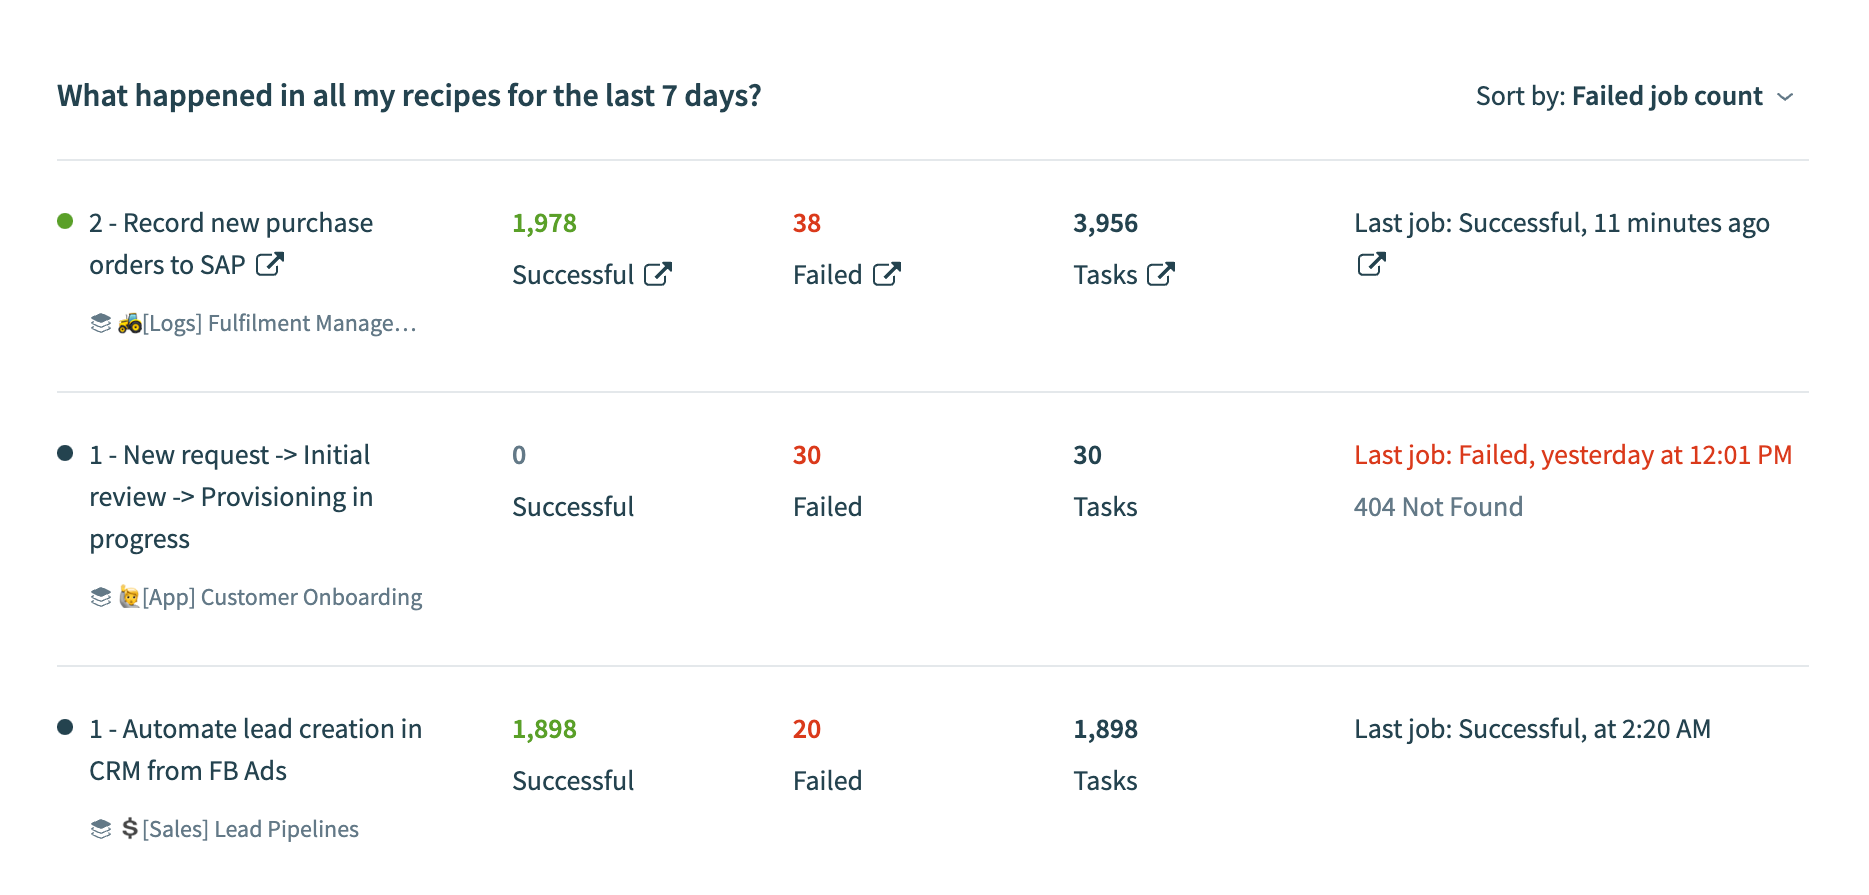Click the 30 failed jobs count
Viewport: 1869px width, 895px height.
coord(807,456)
